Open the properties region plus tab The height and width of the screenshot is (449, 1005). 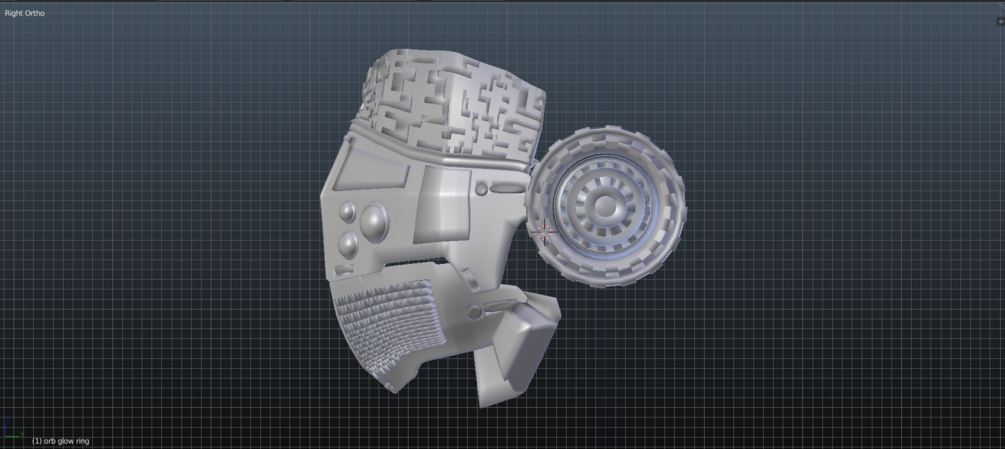pos(1001,21)
